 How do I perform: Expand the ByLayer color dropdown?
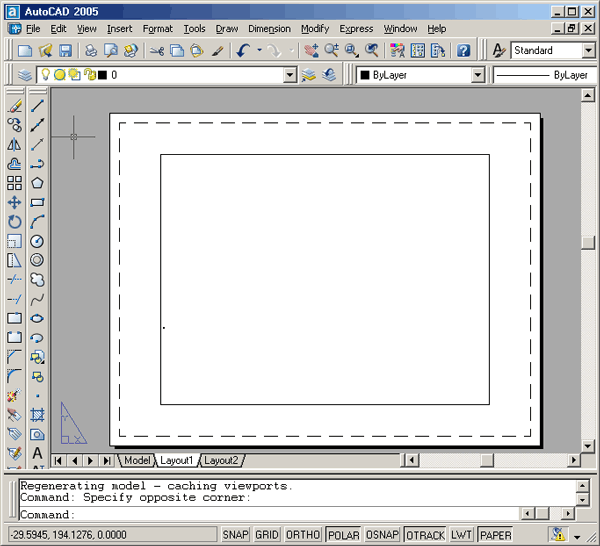point(477,75)
